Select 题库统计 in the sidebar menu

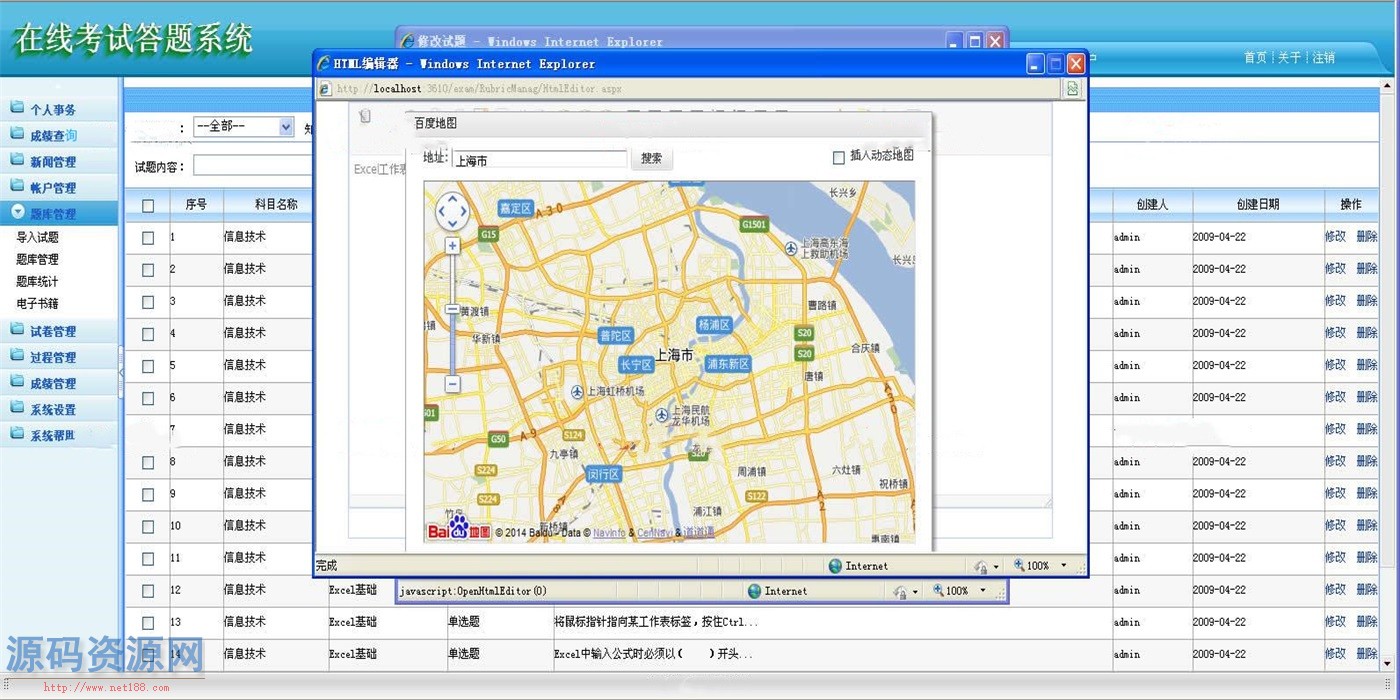click(38, 282)
